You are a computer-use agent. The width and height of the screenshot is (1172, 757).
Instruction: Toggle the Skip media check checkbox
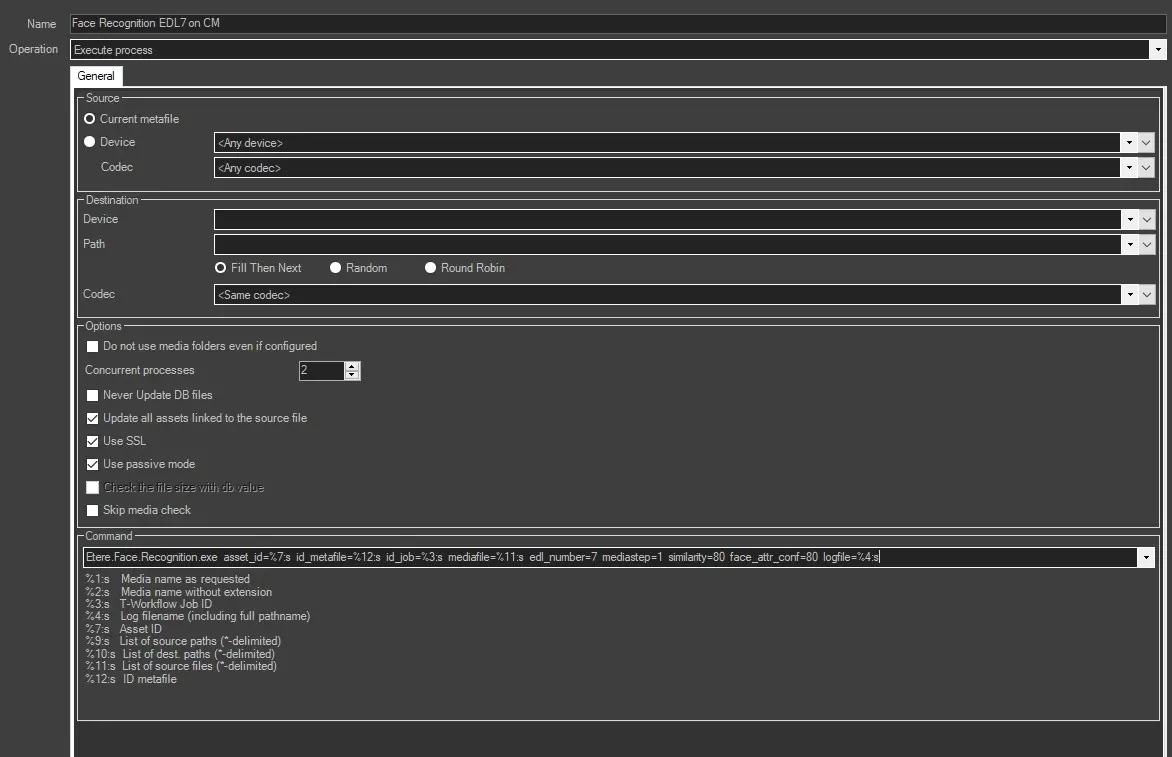[x=93, y=510]
